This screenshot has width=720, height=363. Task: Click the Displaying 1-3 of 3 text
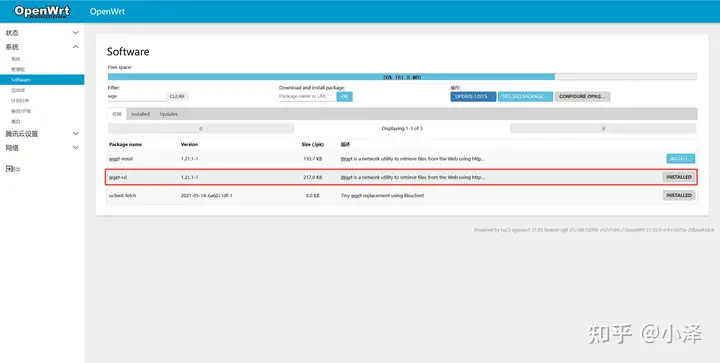[402, 128]
